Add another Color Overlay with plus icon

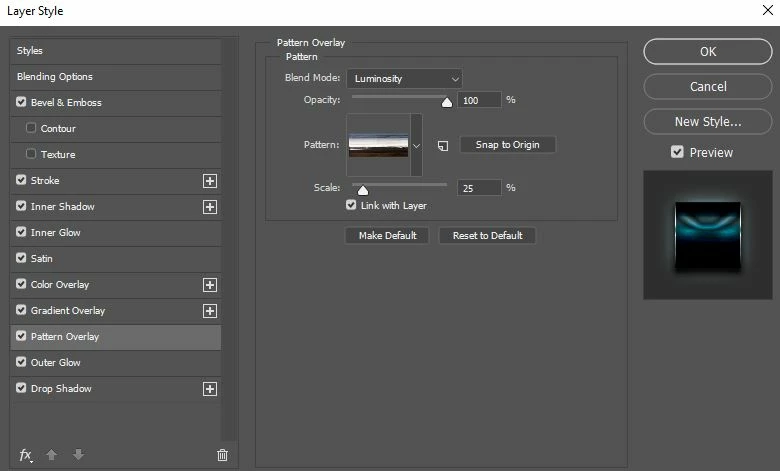210,285
